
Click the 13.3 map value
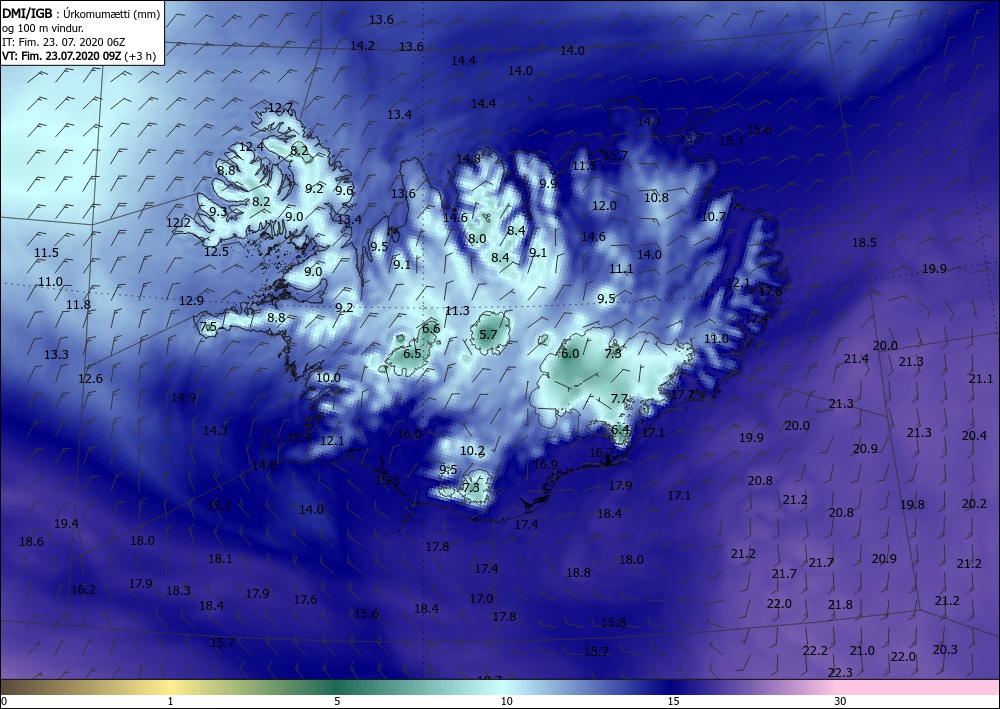pos(56,354)
